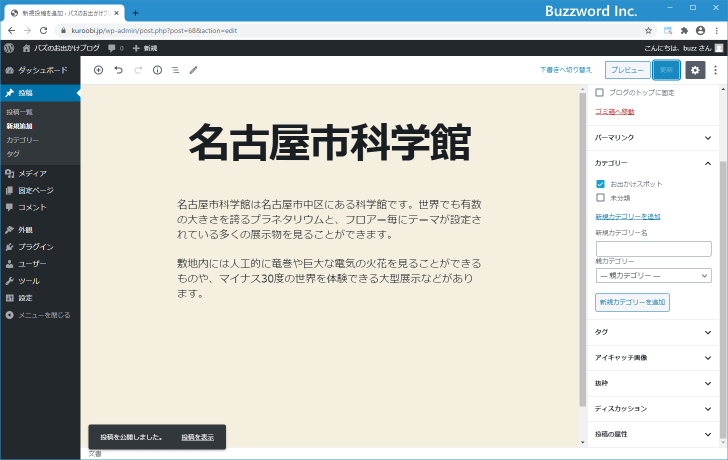Check ブログのトップに固定 checkbox
This screenshot has width=728, height=460.
(x=599, y=93)
